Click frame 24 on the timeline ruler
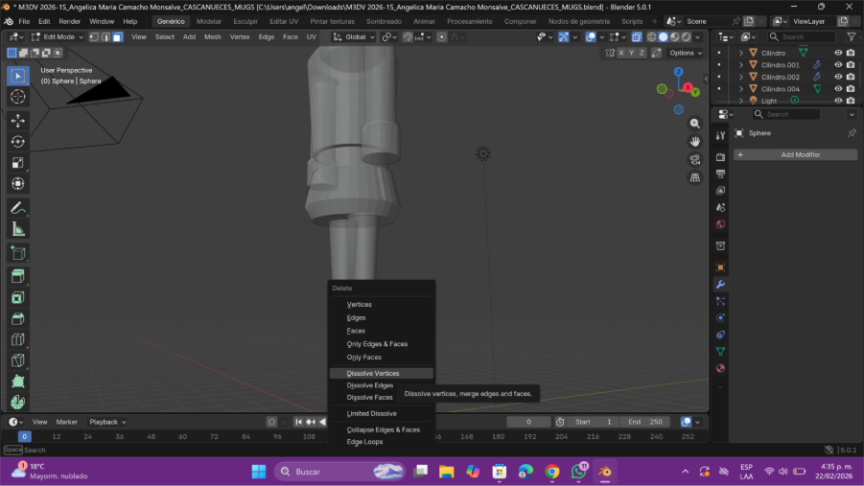The width and height of the screenshot is (864, 486). click(x=87, y=437)
